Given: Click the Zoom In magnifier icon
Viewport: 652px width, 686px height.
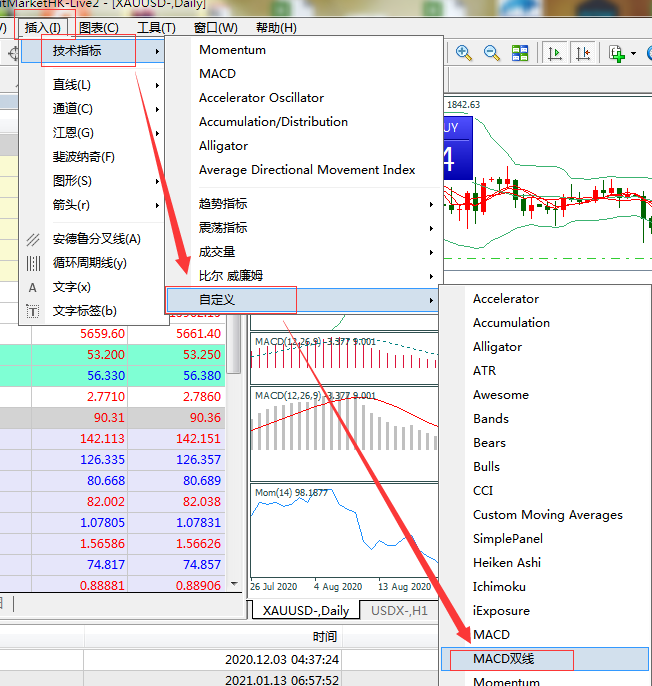Looking at the screenshot, I should [464, 53].
